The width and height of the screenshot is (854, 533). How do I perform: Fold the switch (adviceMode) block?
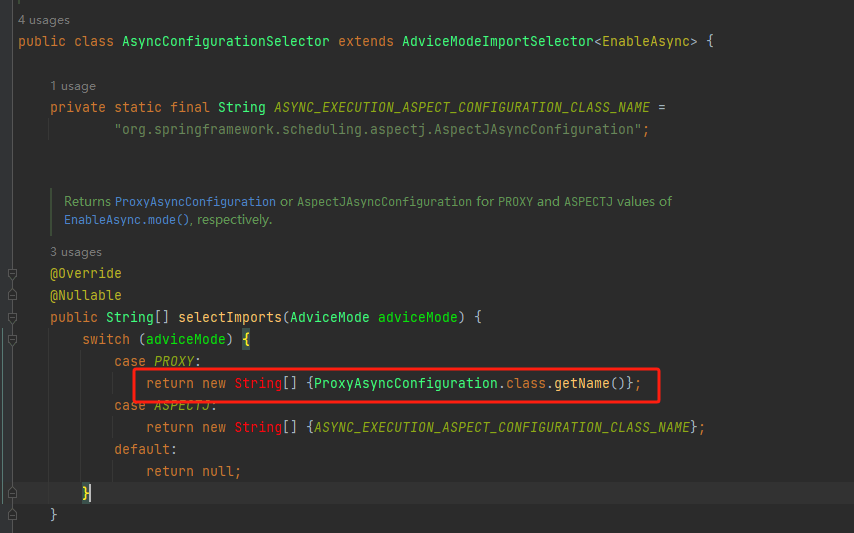pos(12,339)
